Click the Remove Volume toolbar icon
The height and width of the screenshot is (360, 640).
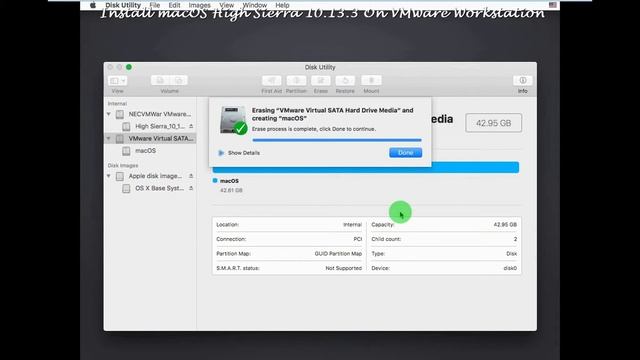click(x=179, y=80)
